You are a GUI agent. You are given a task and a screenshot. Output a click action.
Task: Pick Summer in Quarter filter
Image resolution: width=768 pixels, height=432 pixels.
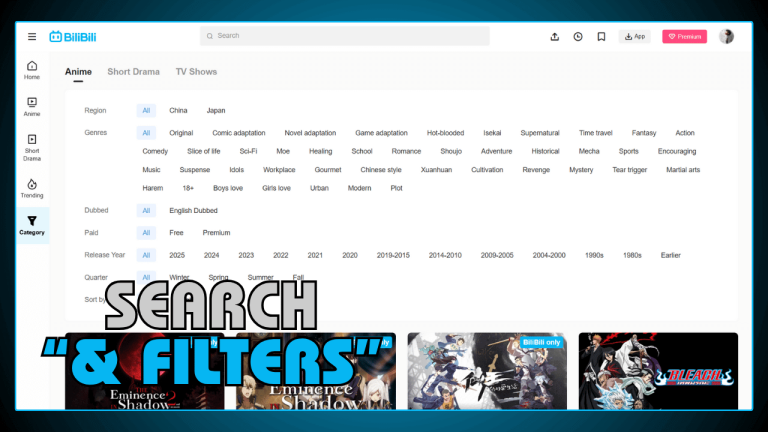260,277
